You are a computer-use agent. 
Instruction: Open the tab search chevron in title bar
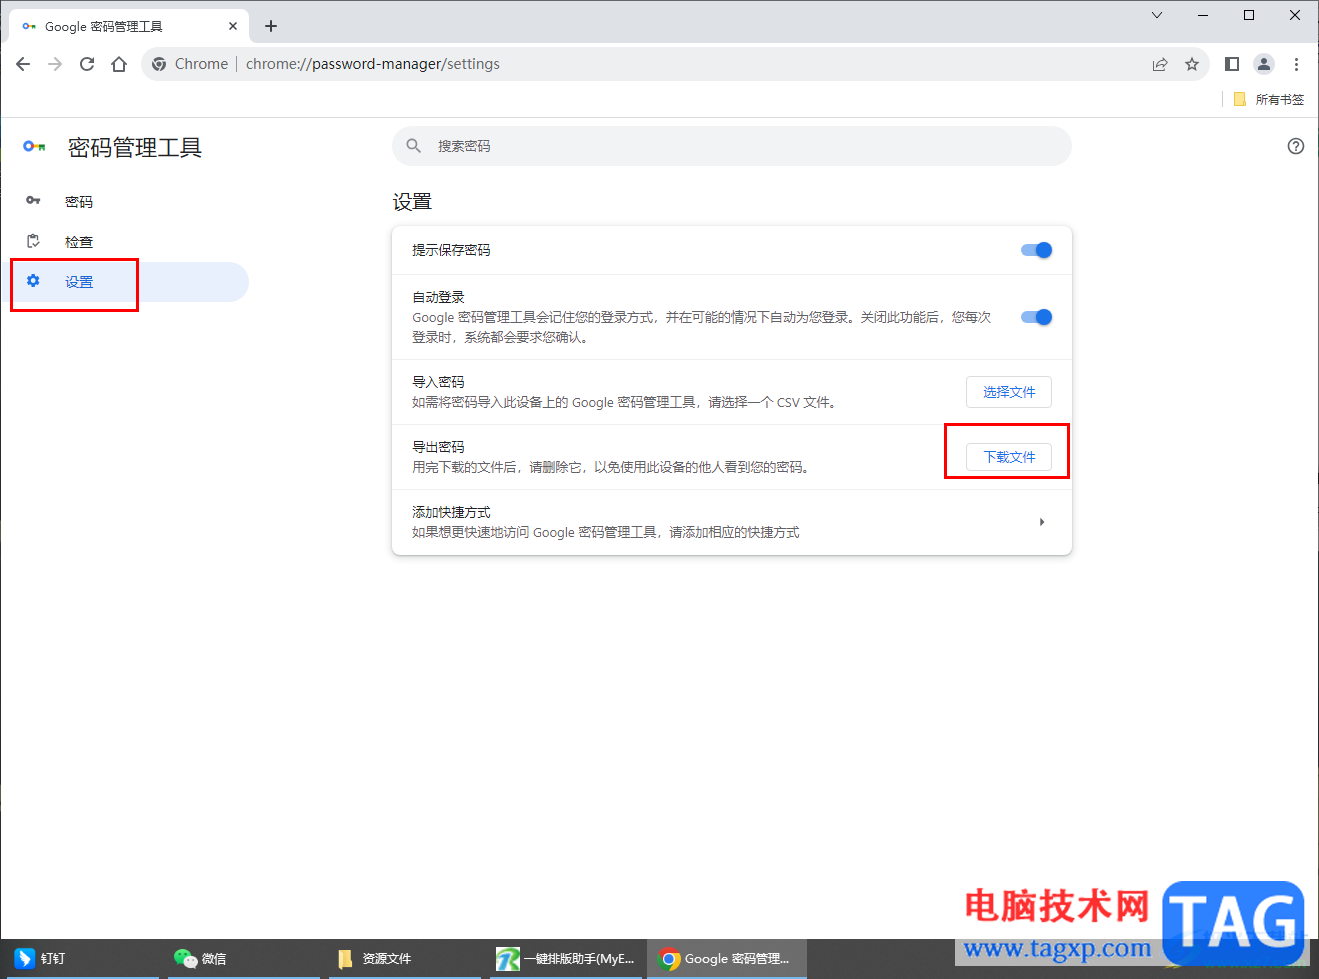pos(1157,15)
